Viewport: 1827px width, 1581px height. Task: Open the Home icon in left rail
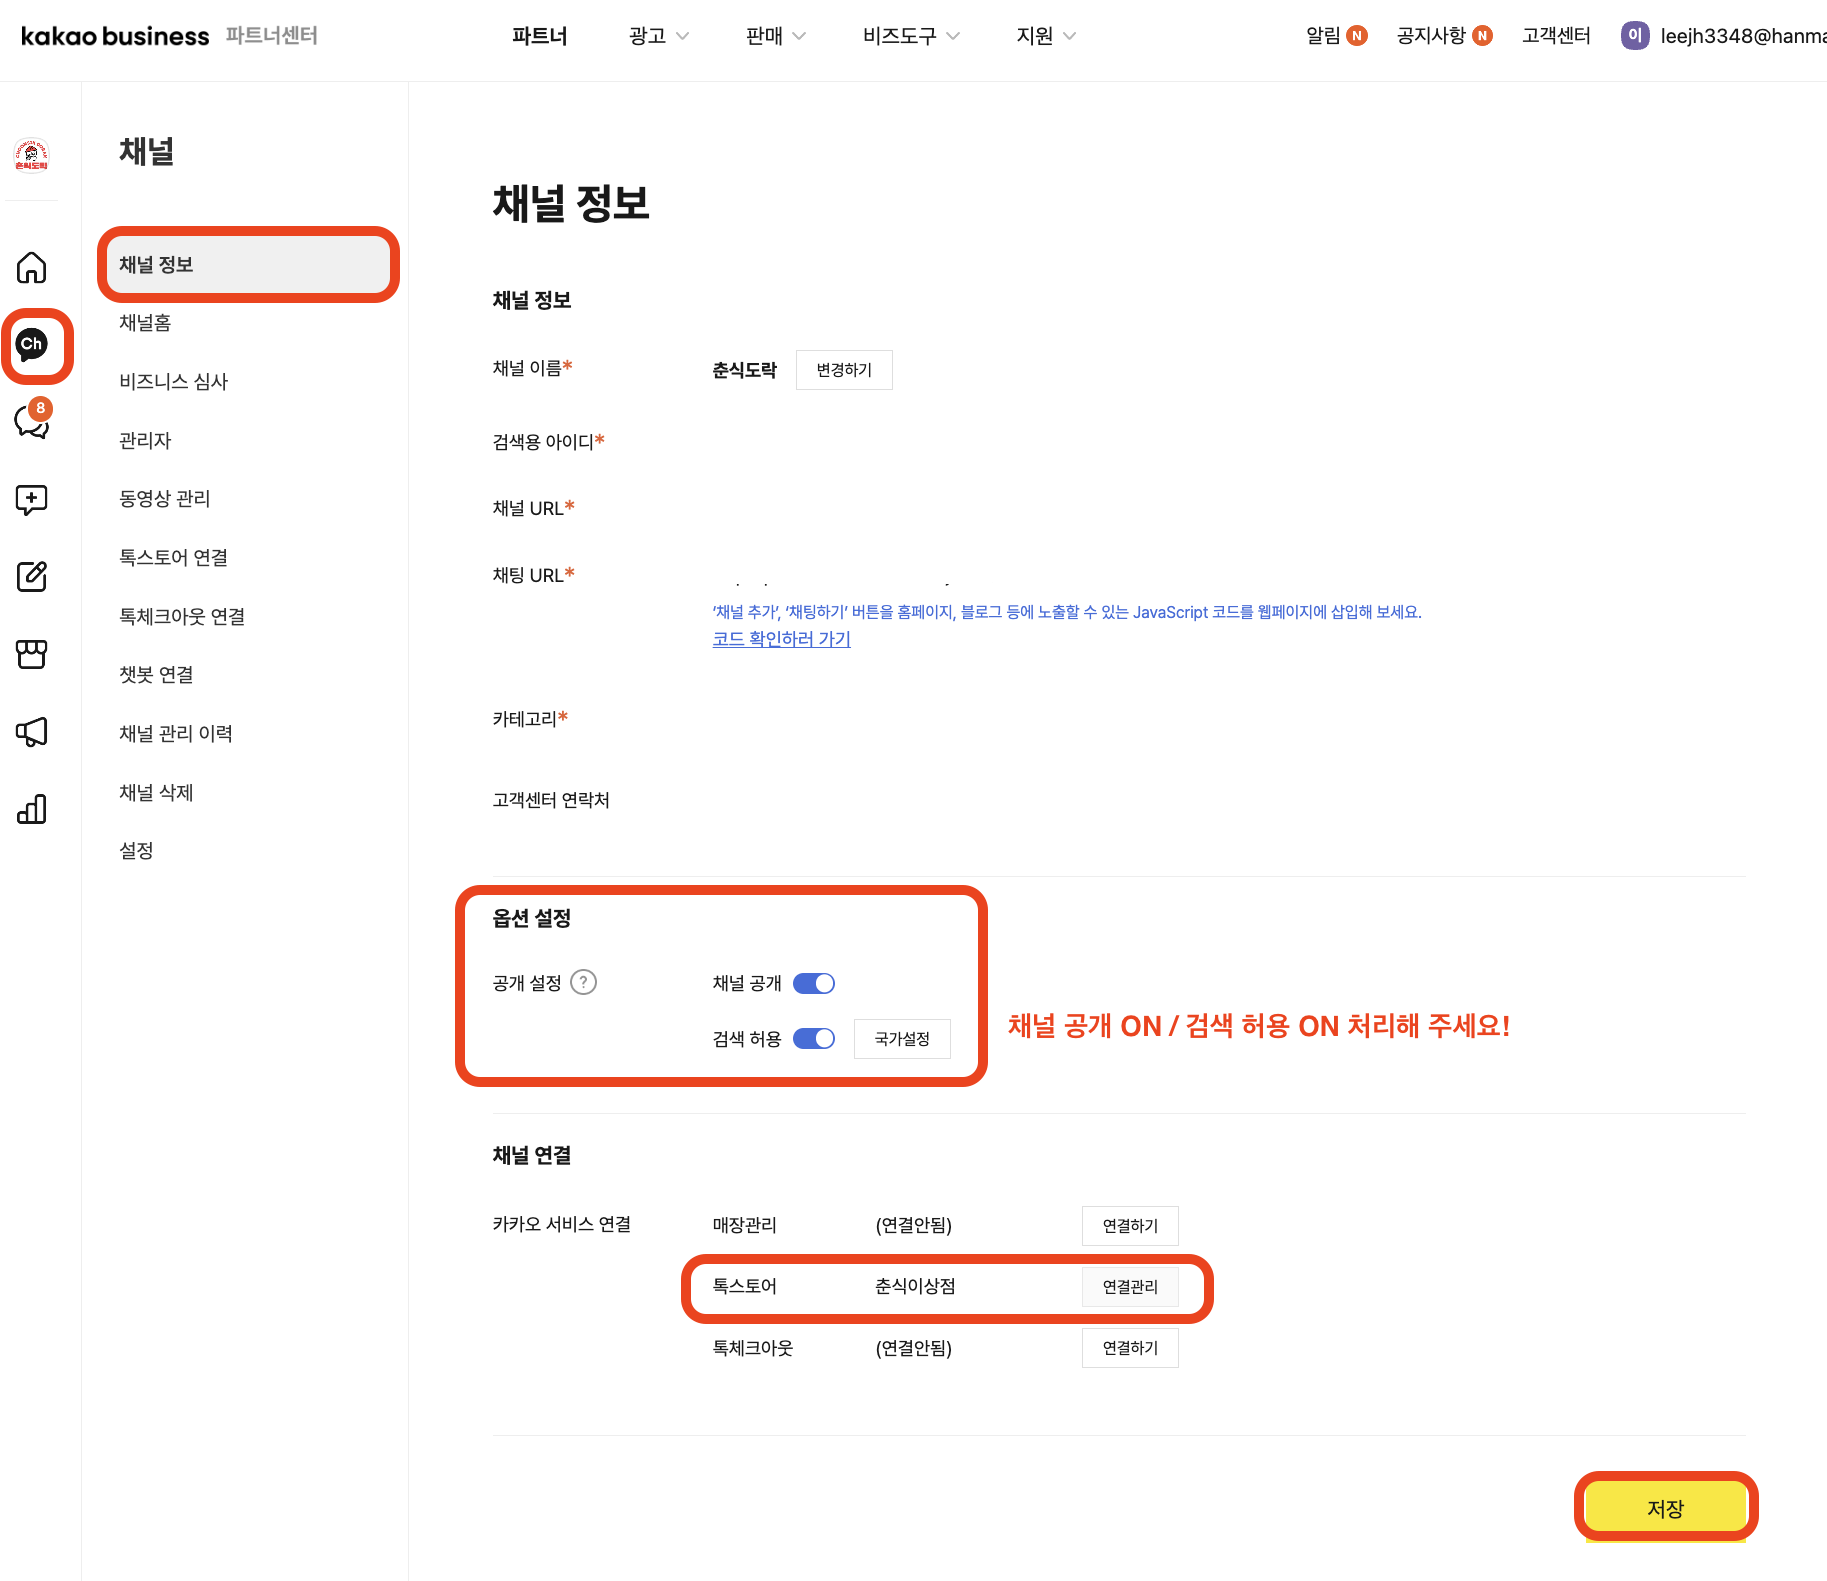(32, 268)
